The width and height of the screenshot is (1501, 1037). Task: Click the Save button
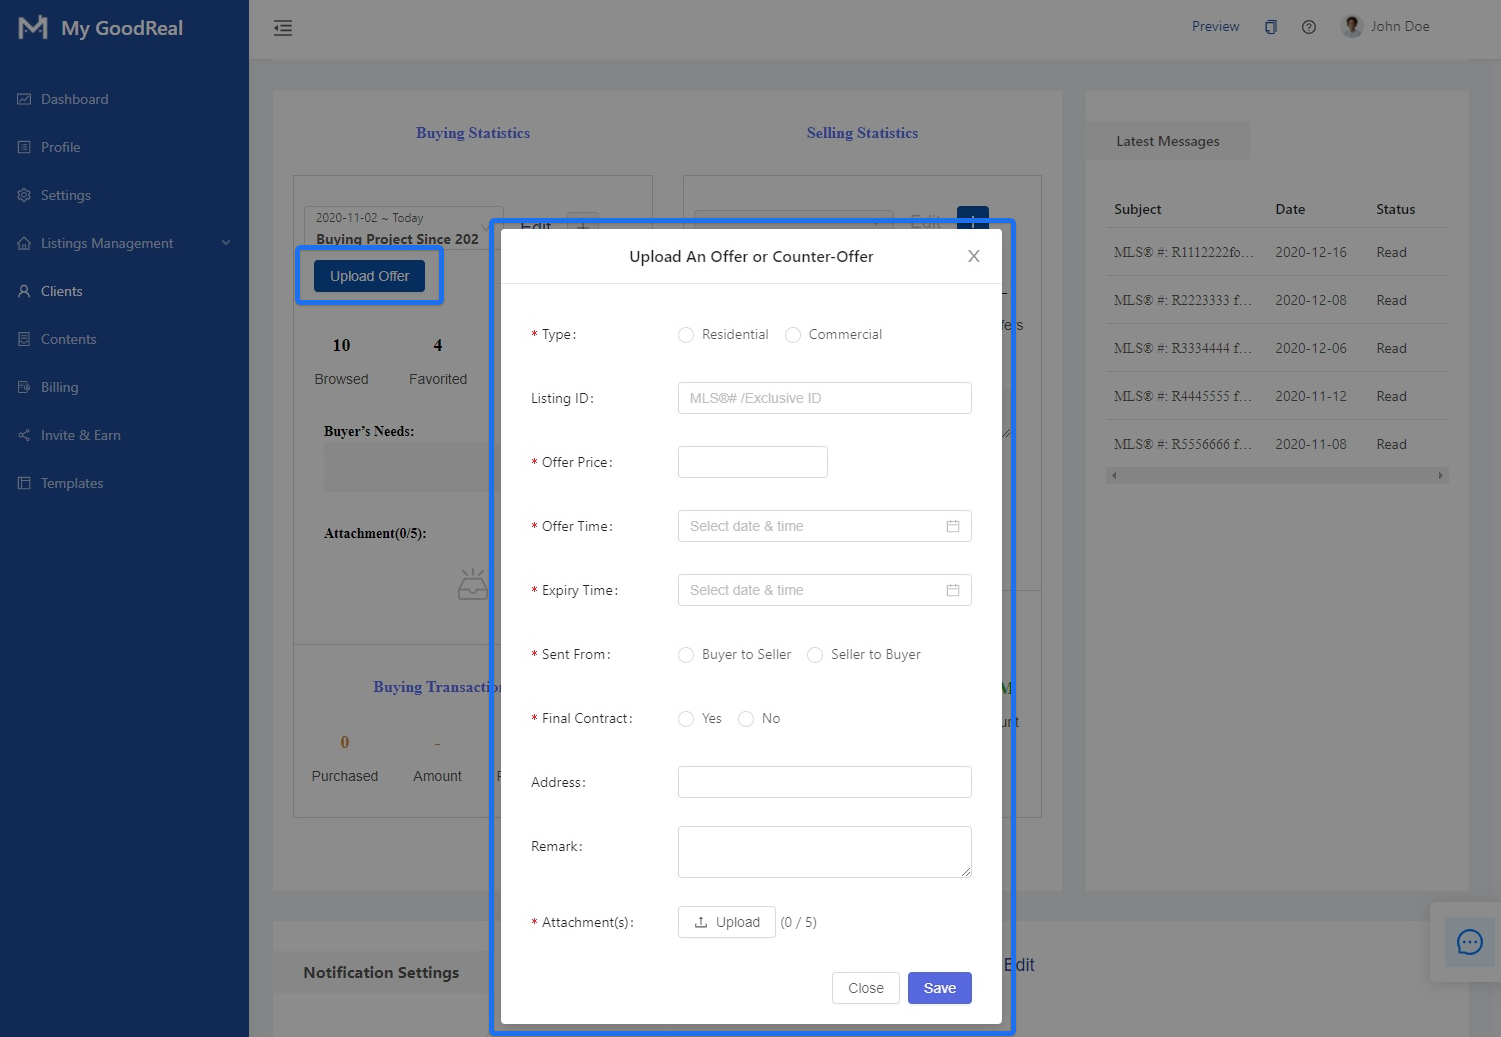click(939, 988)
